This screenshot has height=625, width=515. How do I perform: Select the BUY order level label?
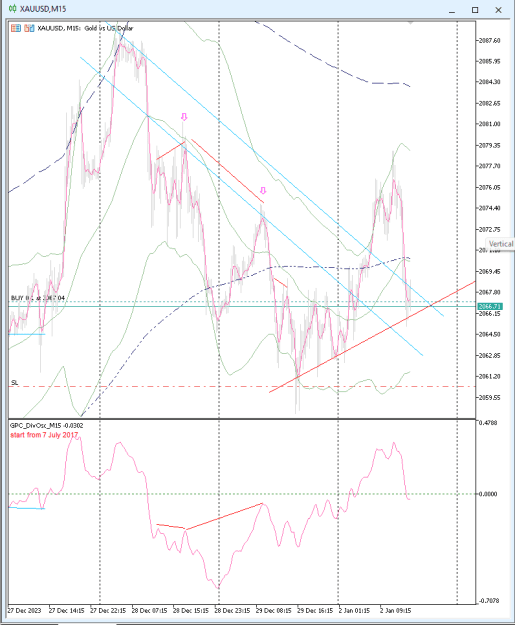(38, 298)
